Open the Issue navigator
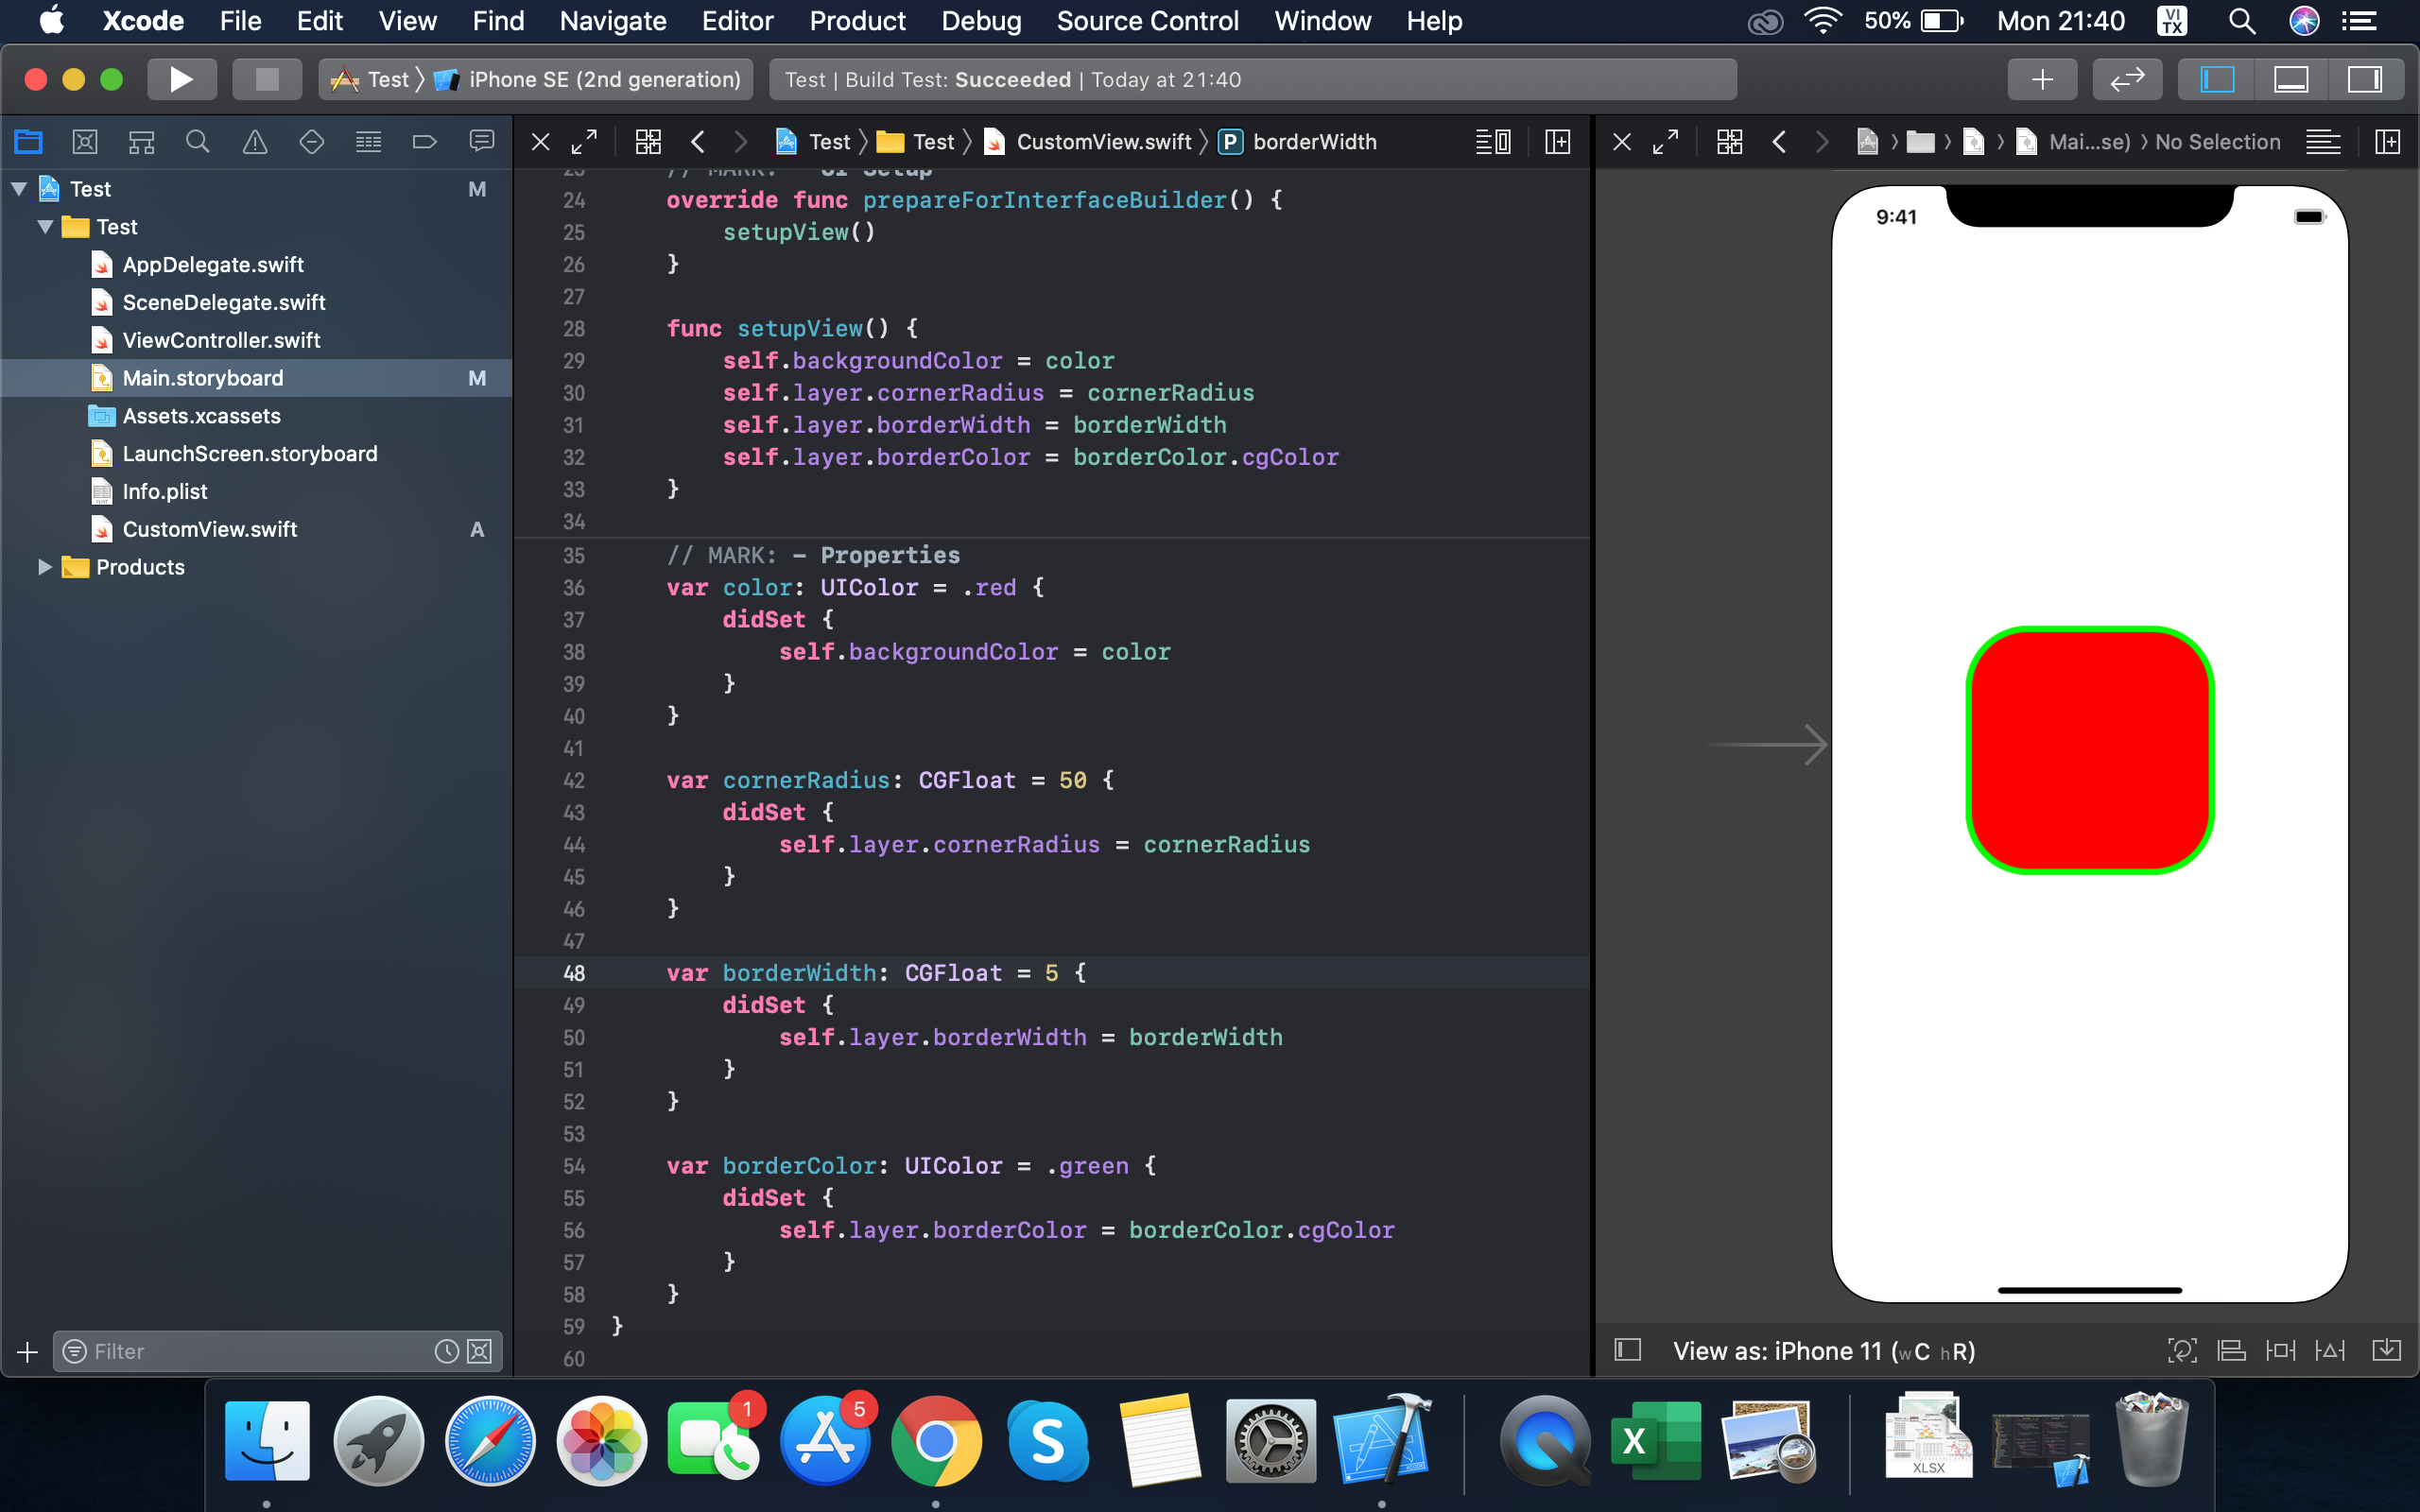This screenshot has height=1512, width=2420. (x=254, y=141)
